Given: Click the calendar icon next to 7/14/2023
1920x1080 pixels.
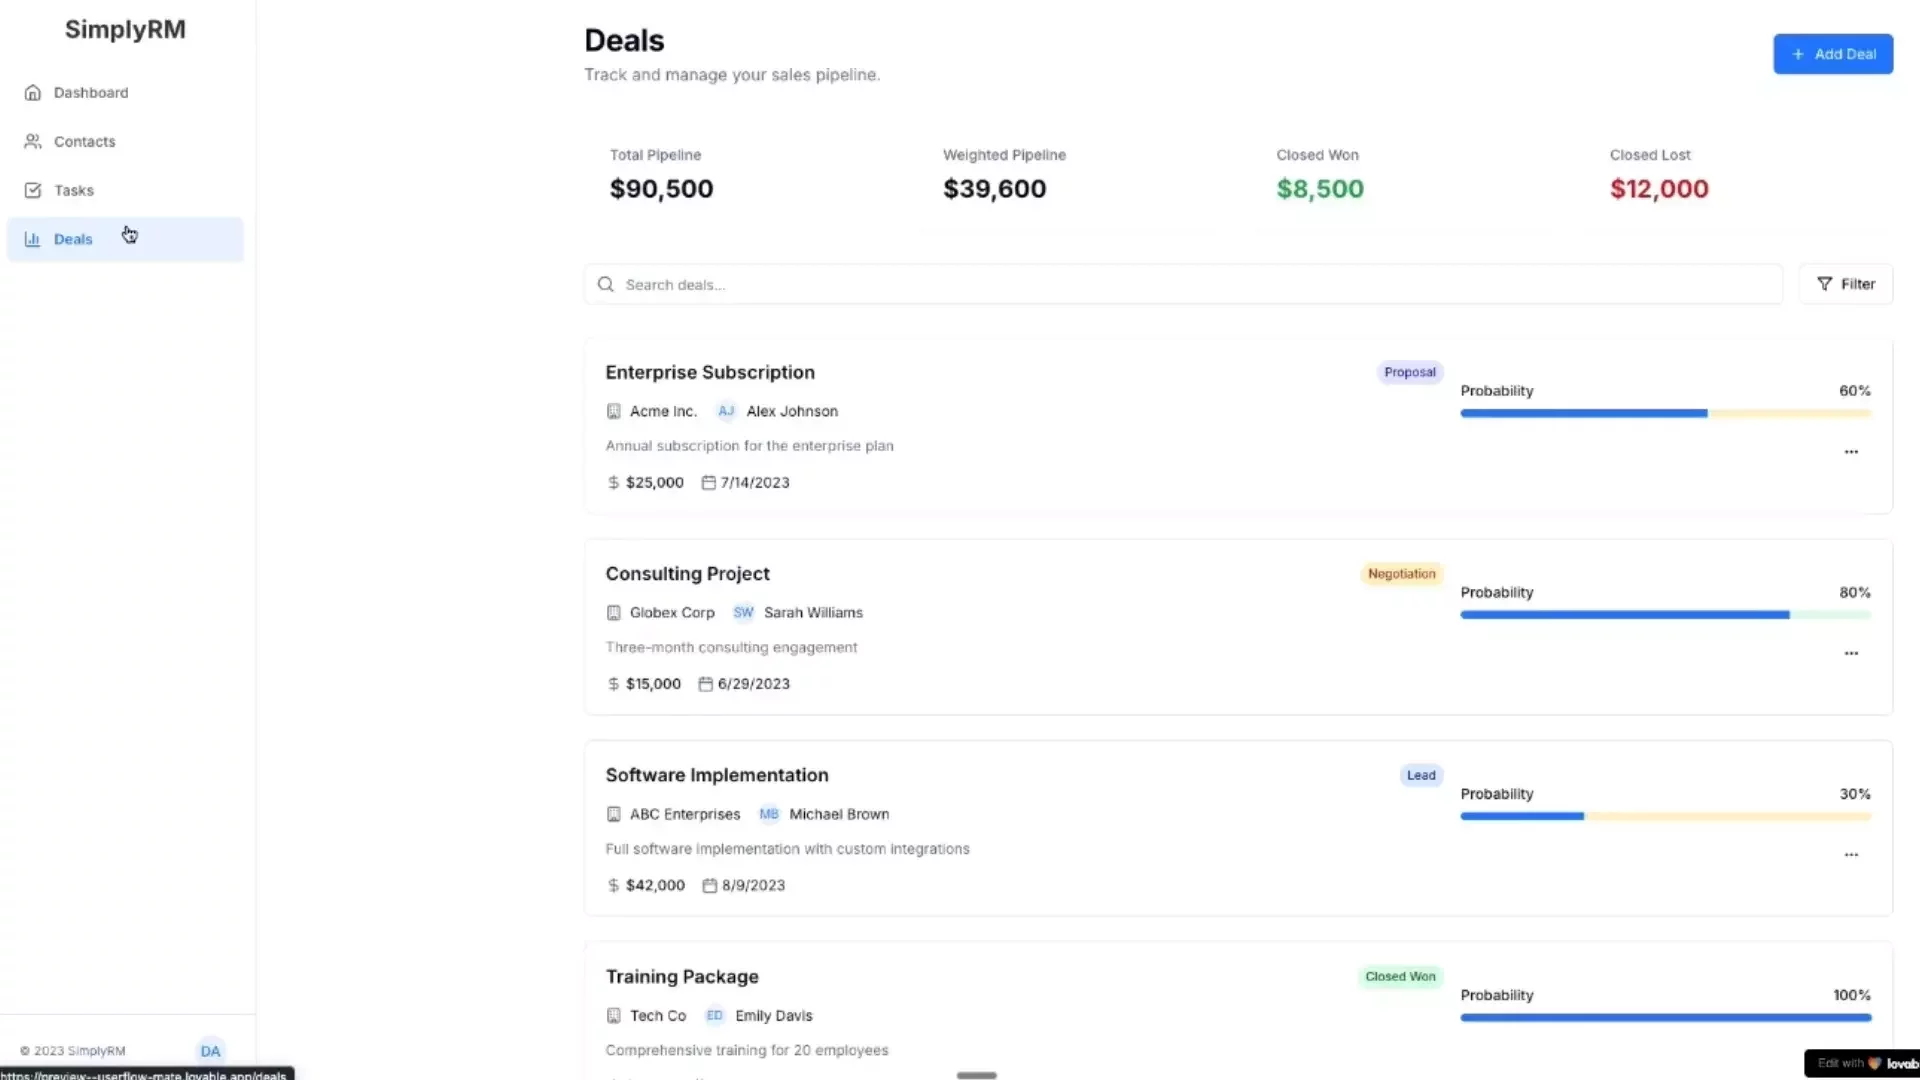Looking at the screenshot, I should [x=710, y=482].
